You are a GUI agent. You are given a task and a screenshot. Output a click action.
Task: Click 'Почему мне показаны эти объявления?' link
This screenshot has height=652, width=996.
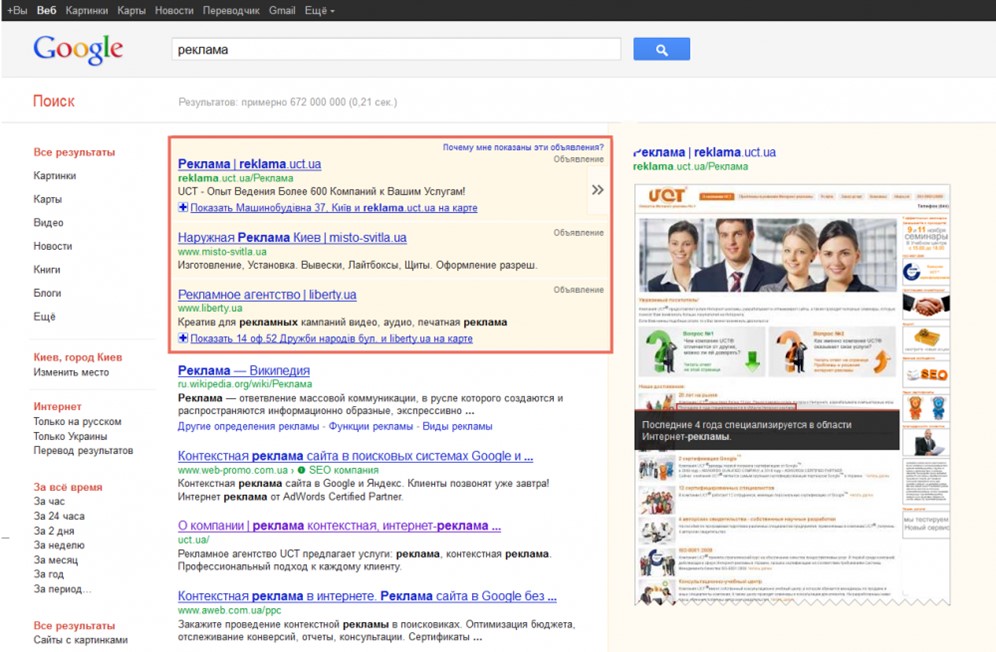pyautogui.click(x=523, y=147)
